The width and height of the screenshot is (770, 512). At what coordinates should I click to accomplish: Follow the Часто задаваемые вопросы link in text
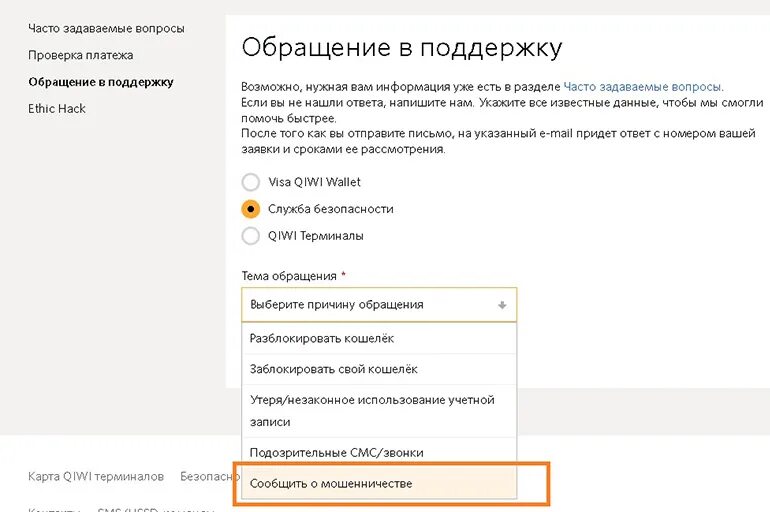click(643, 87)
